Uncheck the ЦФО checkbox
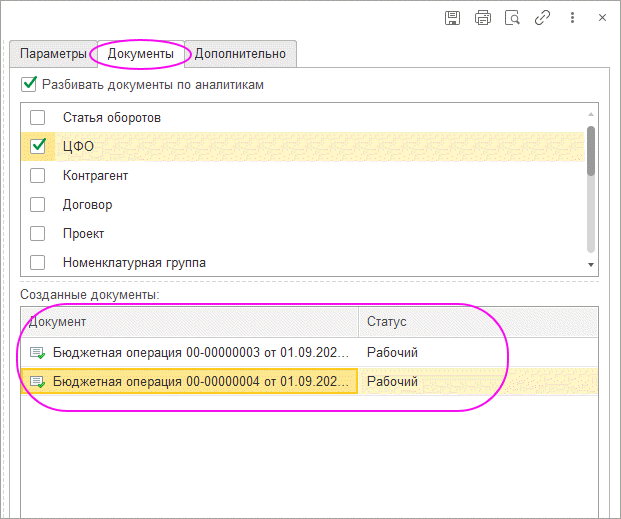 point(38,147)
